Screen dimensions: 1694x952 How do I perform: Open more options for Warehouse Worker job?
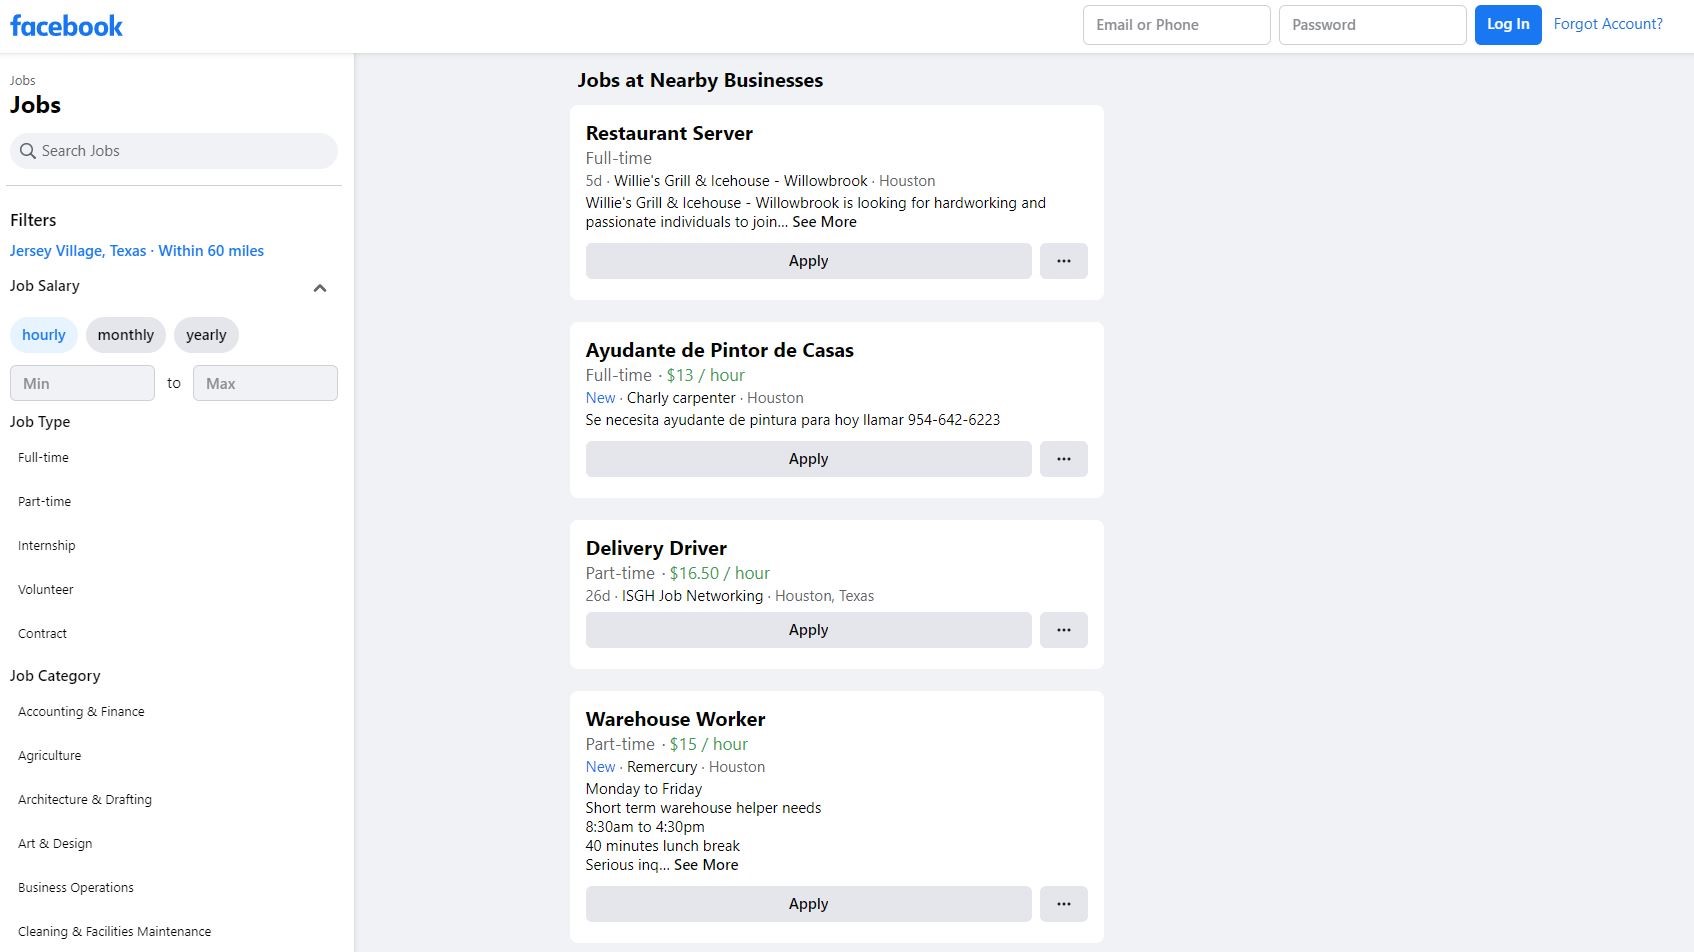tap(1063, 903)
